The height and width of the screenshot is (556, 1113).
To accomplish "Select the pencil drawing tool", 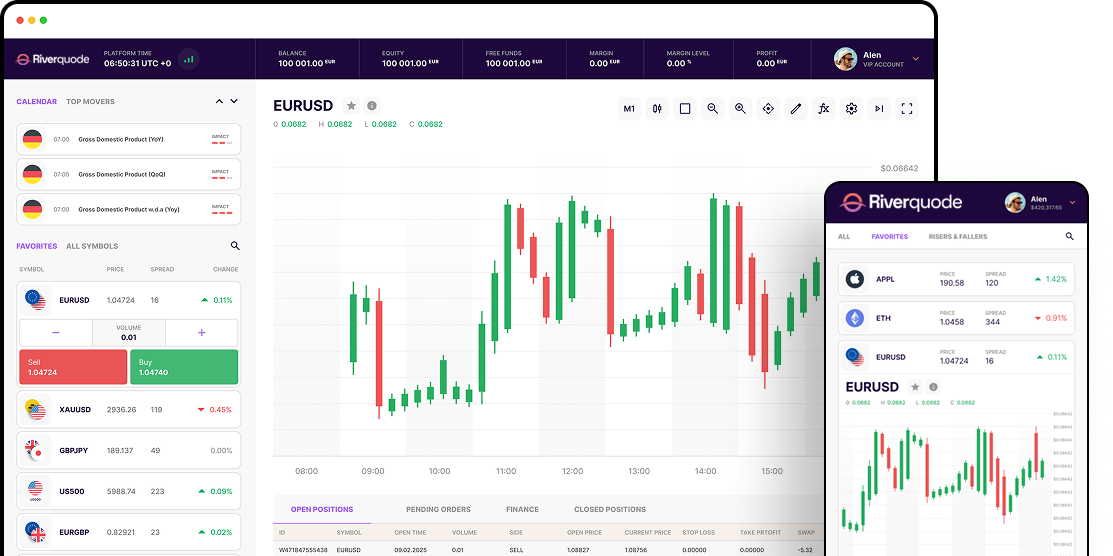I will (796, 109).
